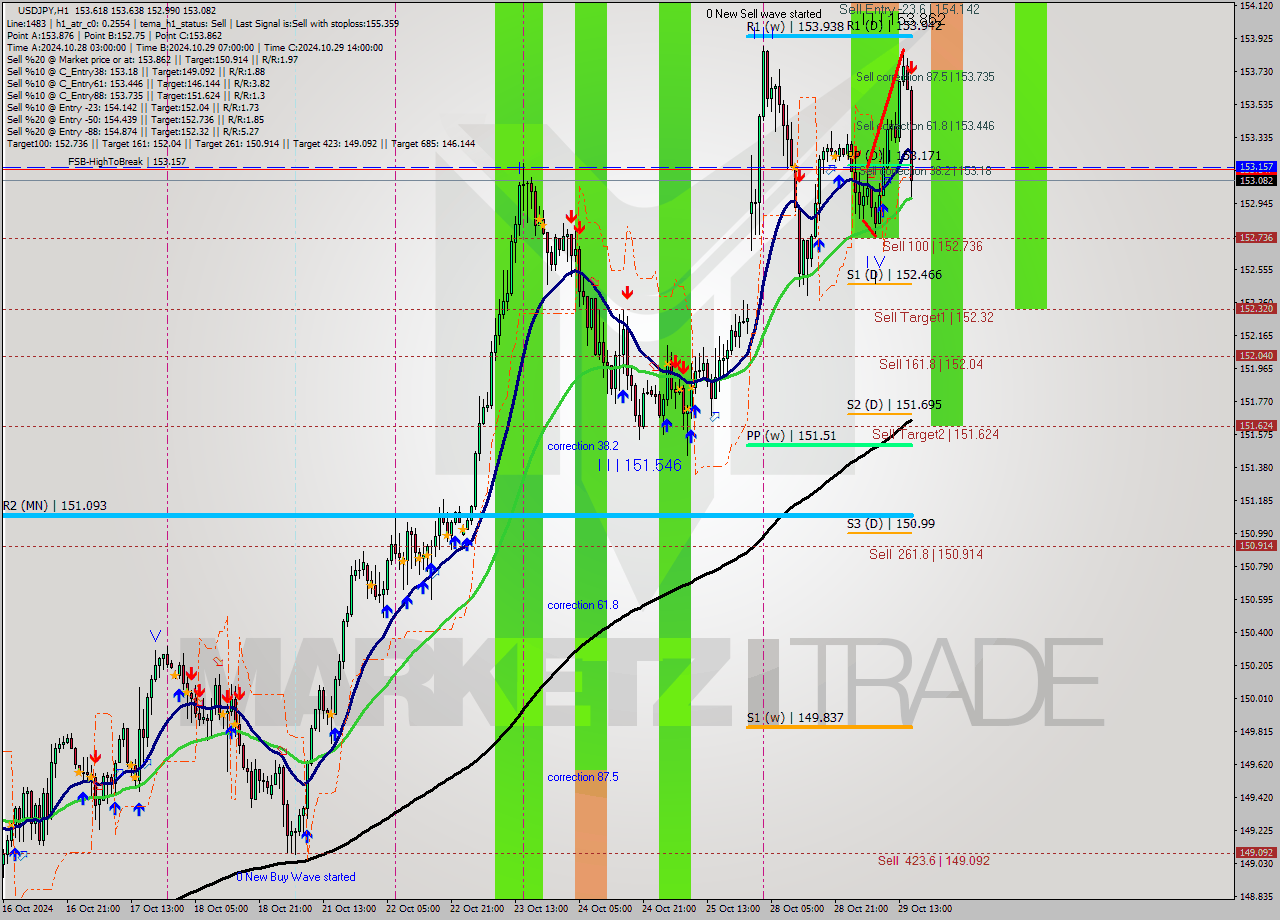The width and height of the screenshot is (1280, 920).
Task: Click the S1 (D) 152.466 label
Action: click(x=894, y=274)
